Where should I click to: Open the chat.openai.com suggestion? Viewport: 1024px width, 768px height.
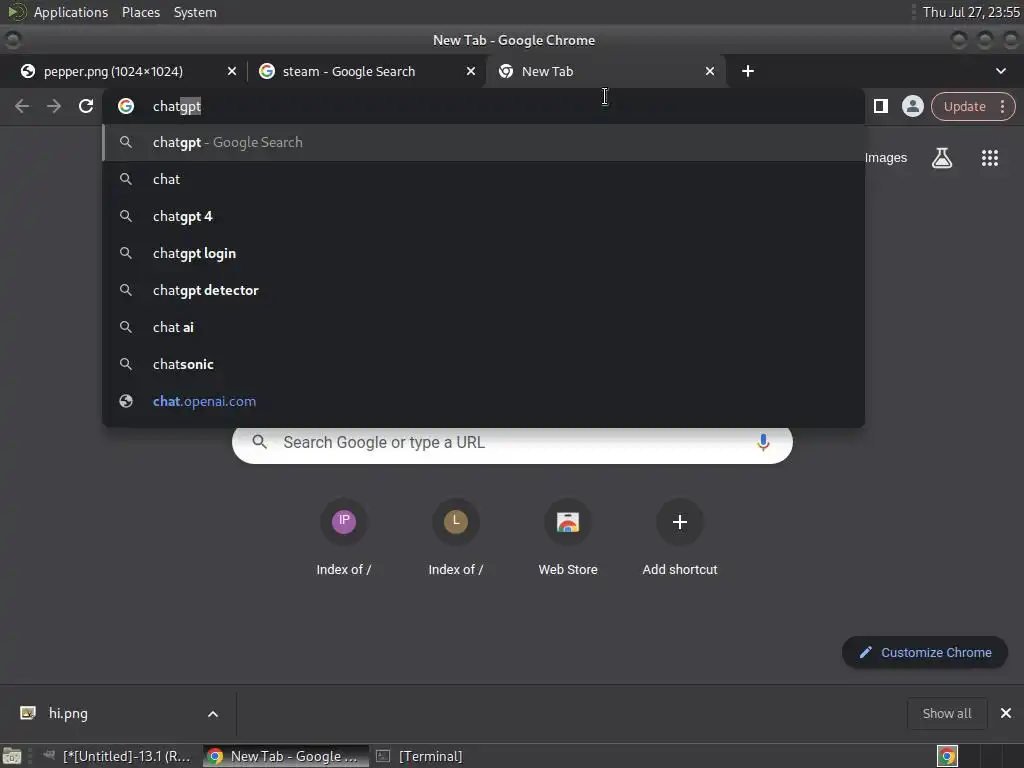tap(483, 401)
